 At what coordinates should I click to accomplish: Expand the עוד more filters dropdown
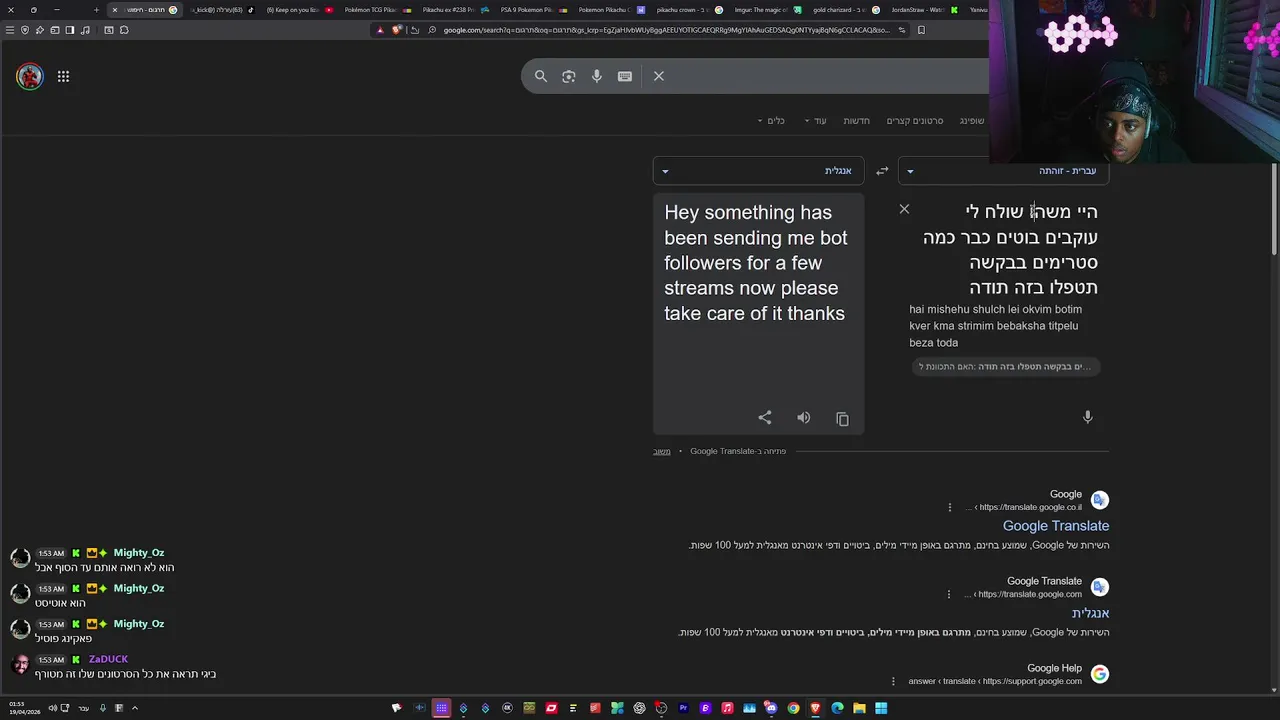pos(815,121)
